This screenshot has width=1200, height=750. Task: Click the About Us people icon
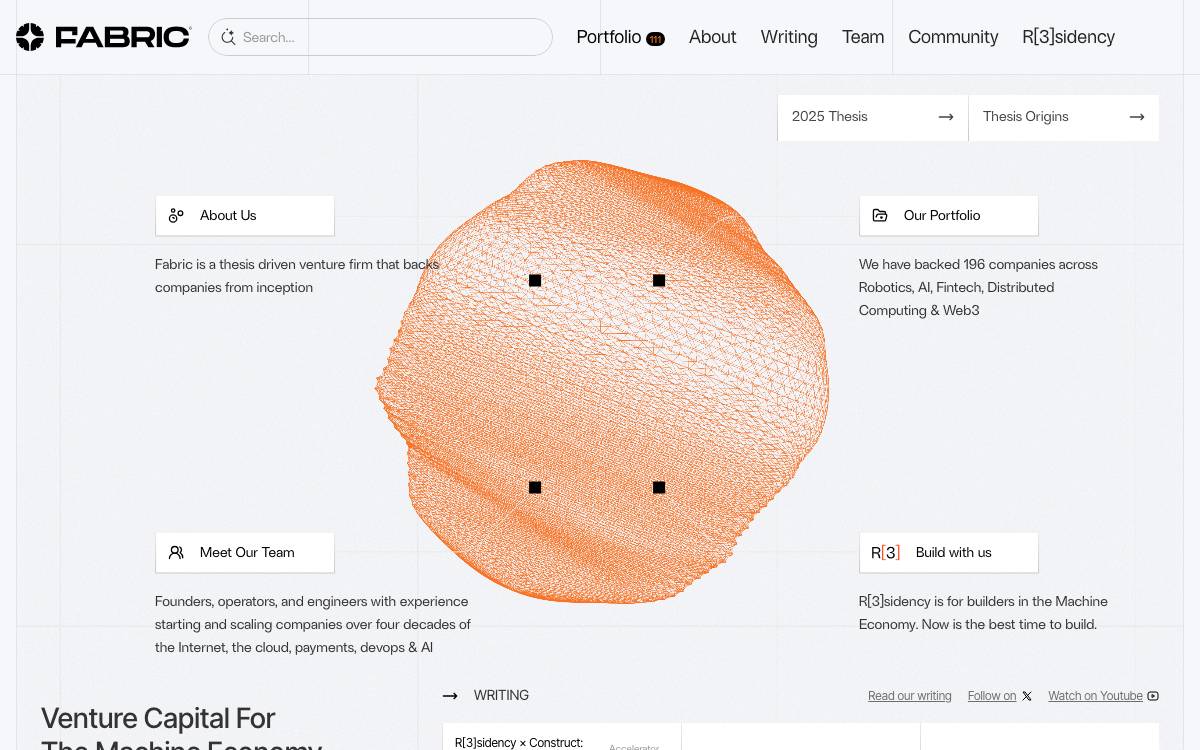pos(177,215)
